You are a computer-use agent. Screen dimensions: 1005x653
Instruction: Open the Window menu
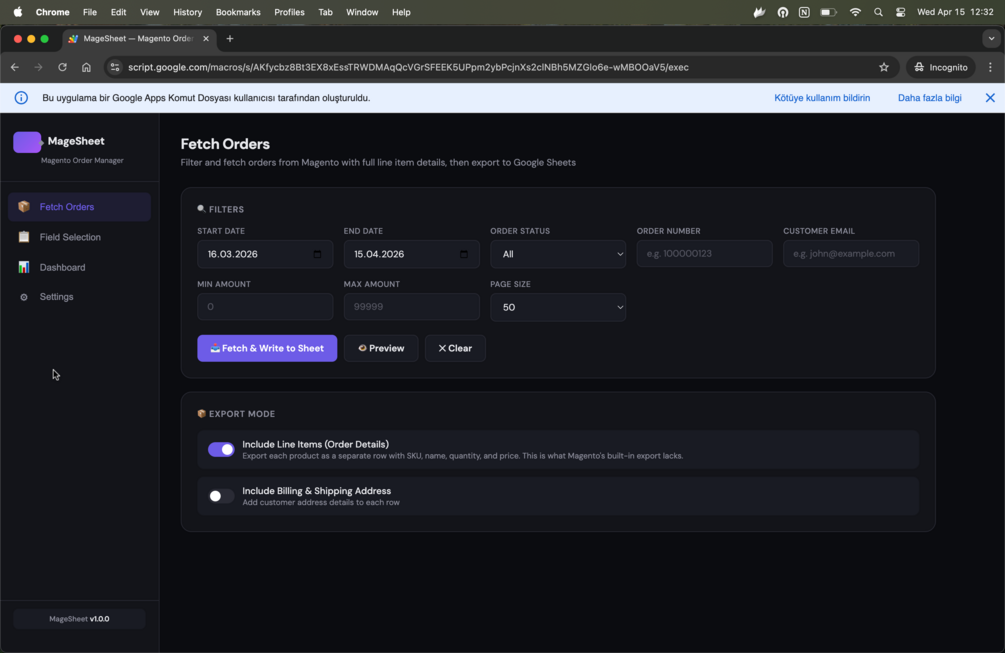click(x=362, y=12)
